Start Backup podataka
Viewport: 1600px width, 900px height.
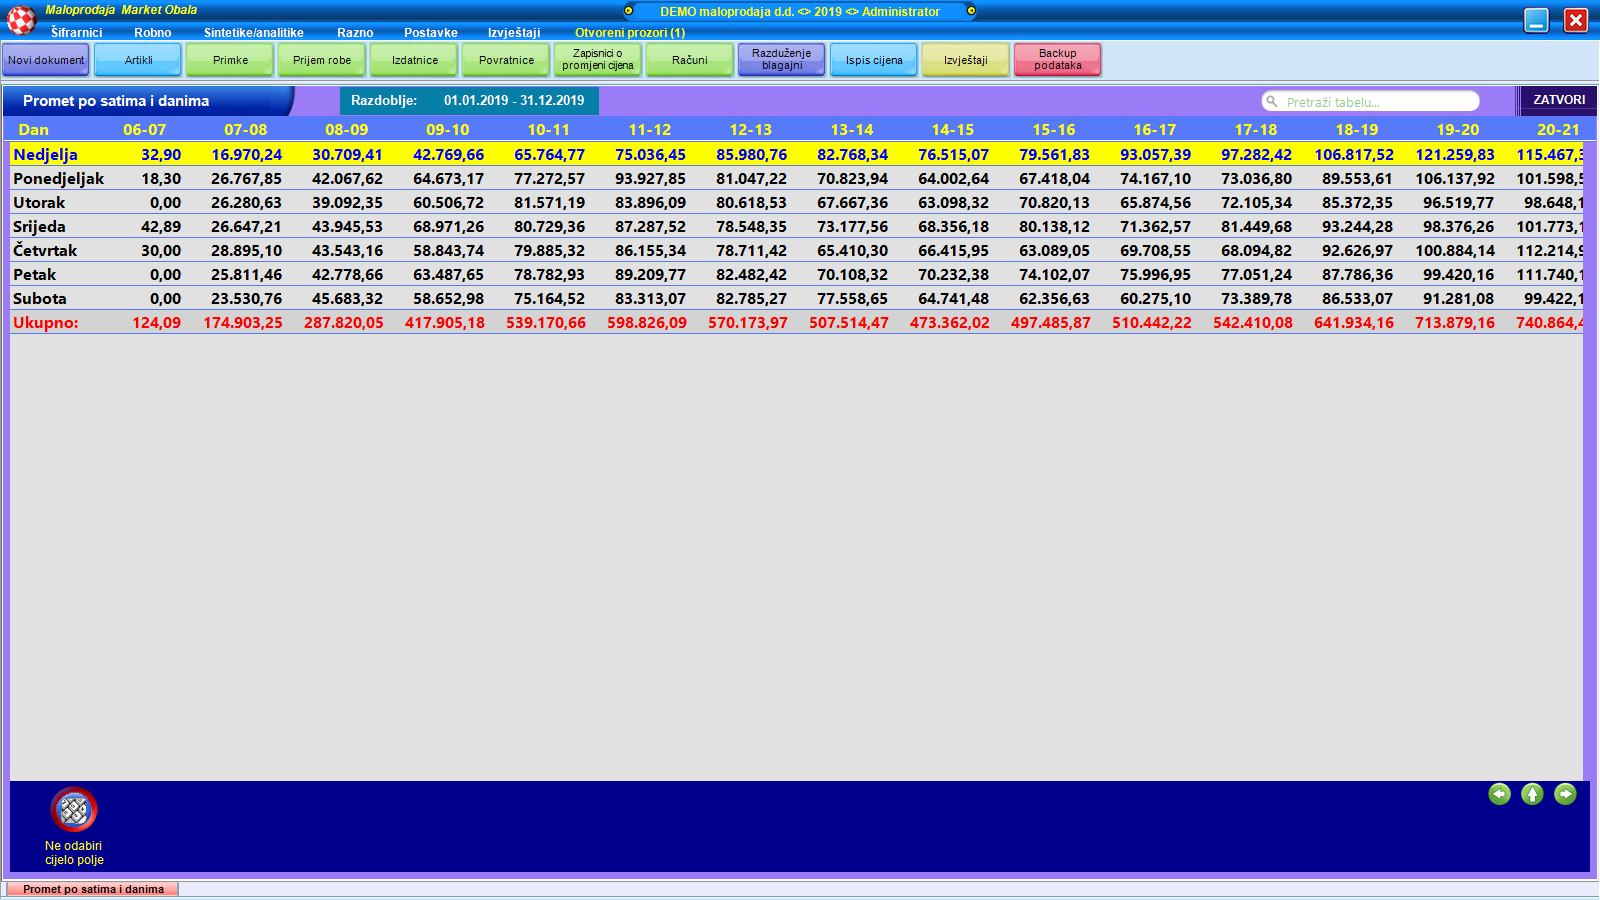(1057, 60)
